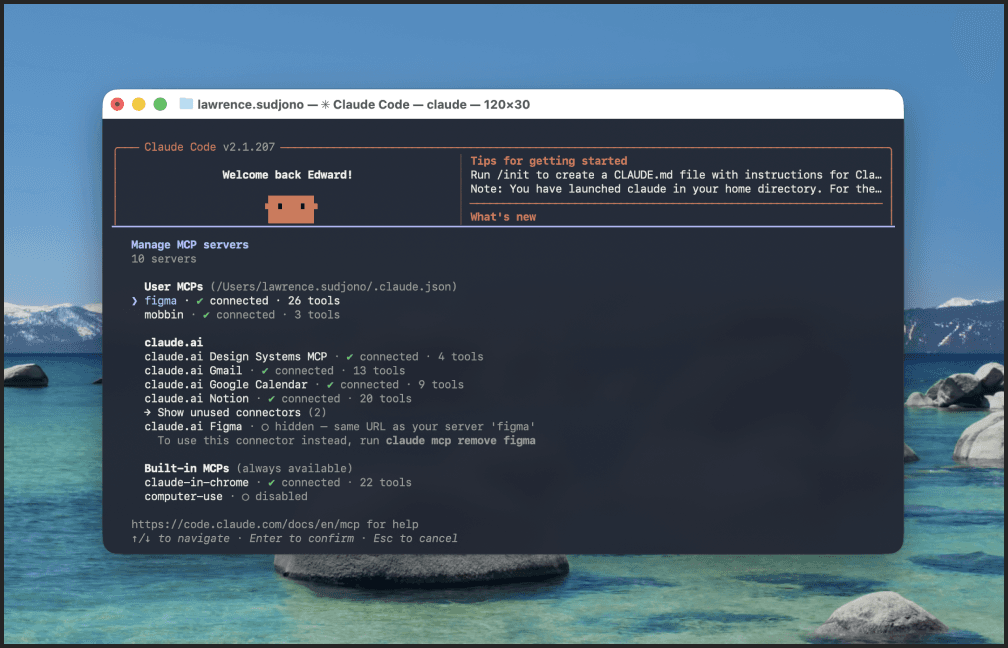The height and width of the screenshot is (648, 1008).
Task: Click the '/Users/lawrence.sudjono/.claude.json' path text
Action: 334,287
